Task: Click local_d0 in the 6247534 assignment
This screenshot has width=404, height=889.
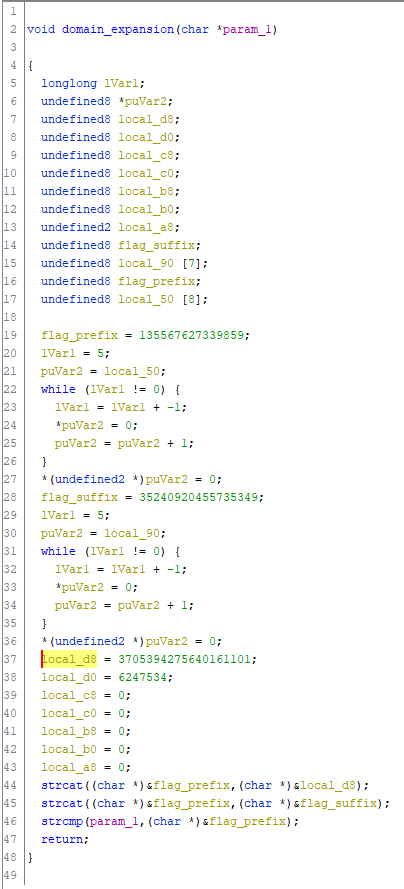Action: [69, 678]
